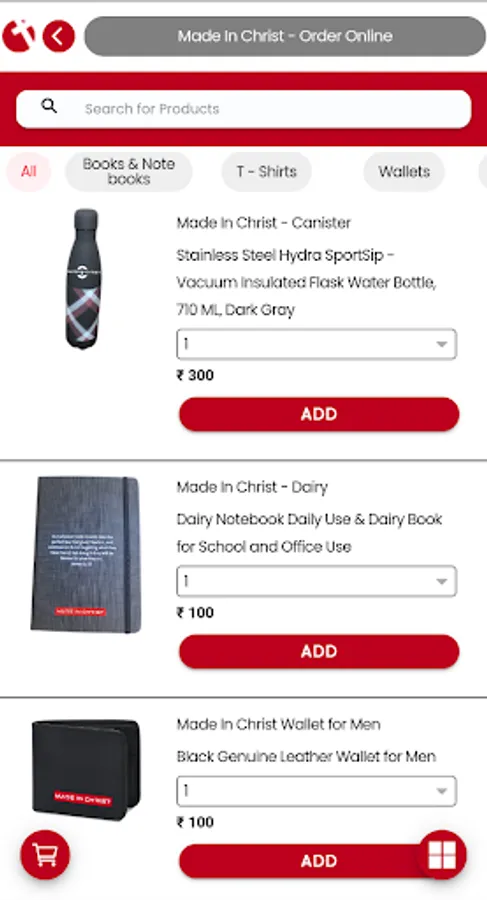This screenshot has height=900, width=487.
Task: Filter by the Wallets category
Action: point(404,172)
